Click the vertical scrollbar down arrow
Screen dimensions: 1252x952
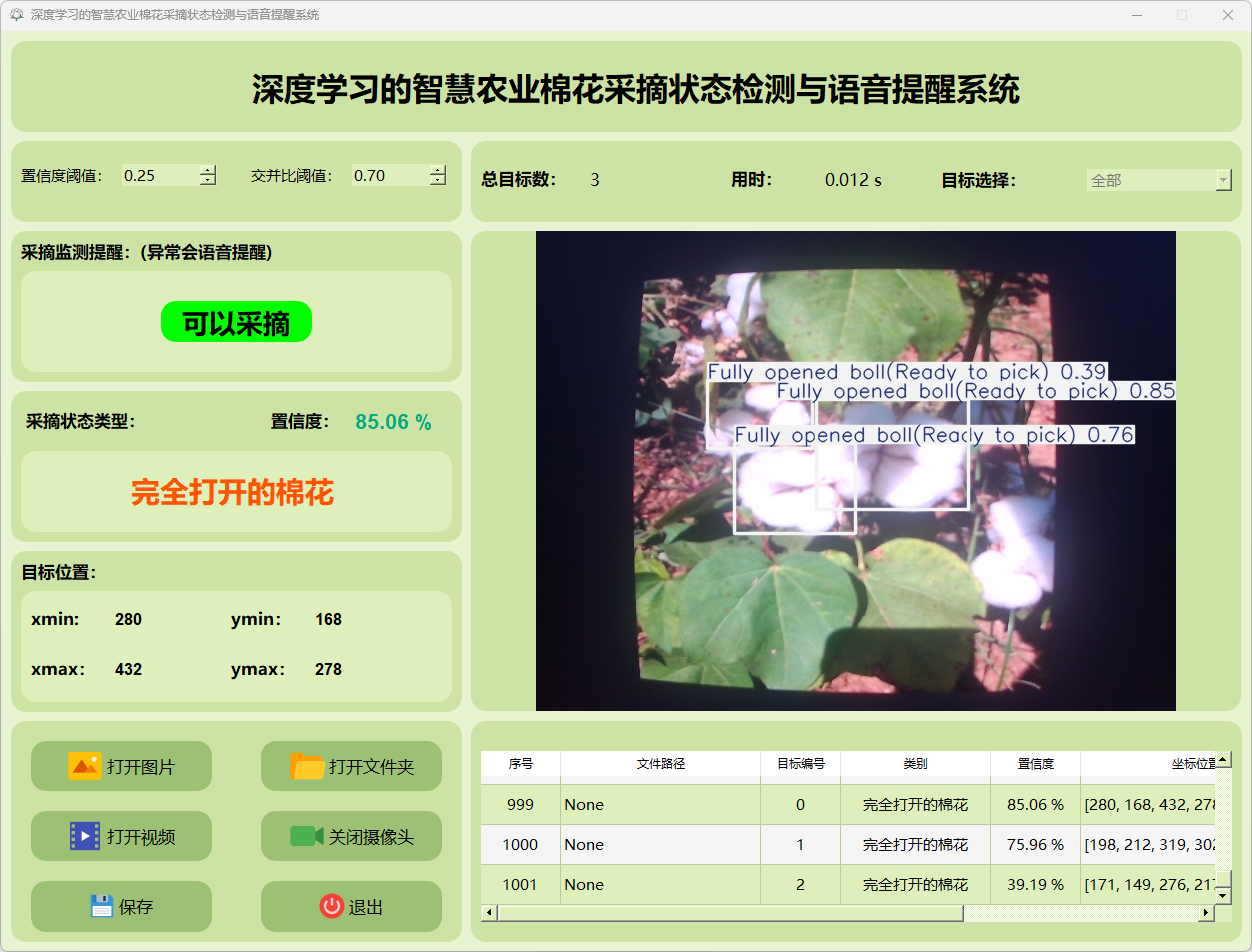(1223, 895)
